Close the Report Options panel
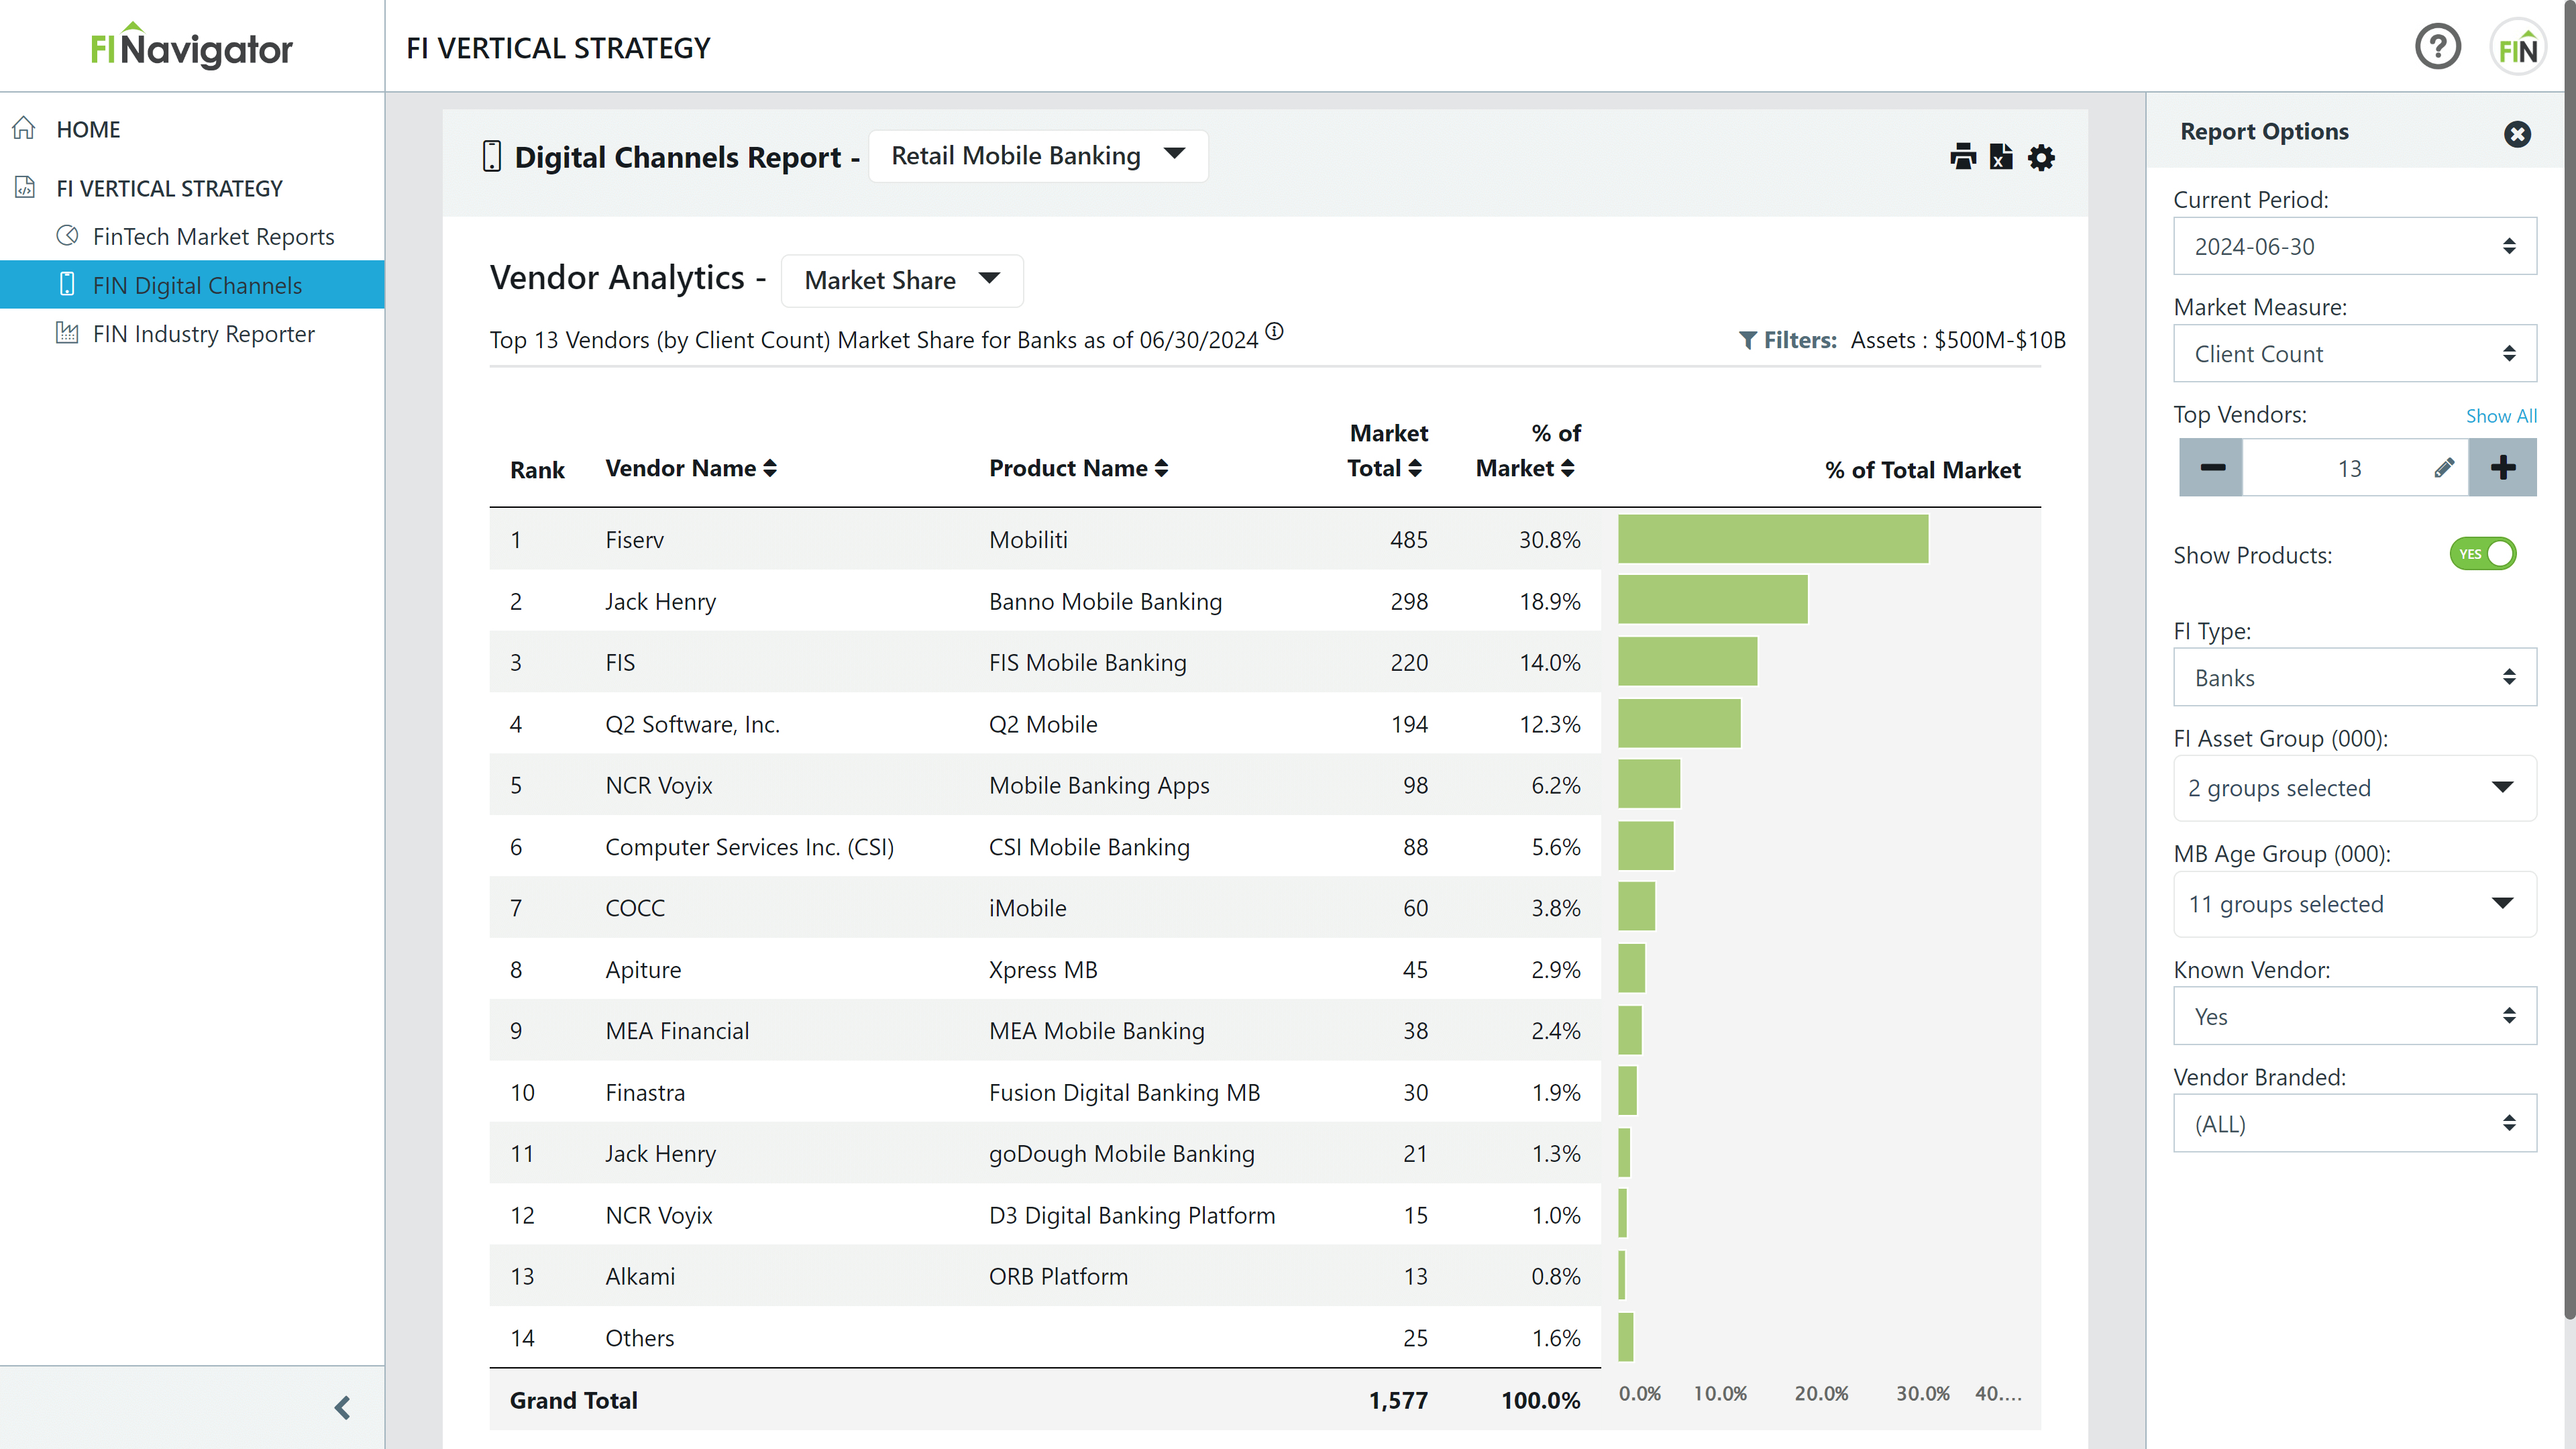The image size is (2576, 1449). click(2517, 133)
